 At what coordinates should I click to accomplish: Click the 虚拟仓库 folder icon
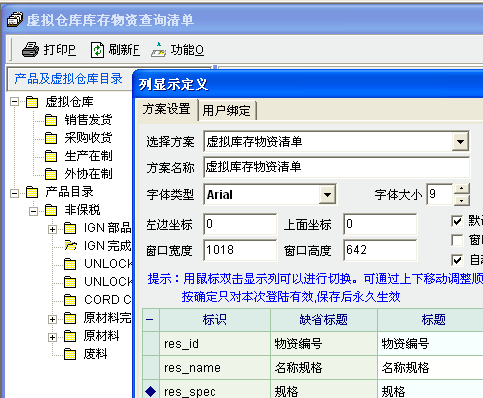(32, 102)
